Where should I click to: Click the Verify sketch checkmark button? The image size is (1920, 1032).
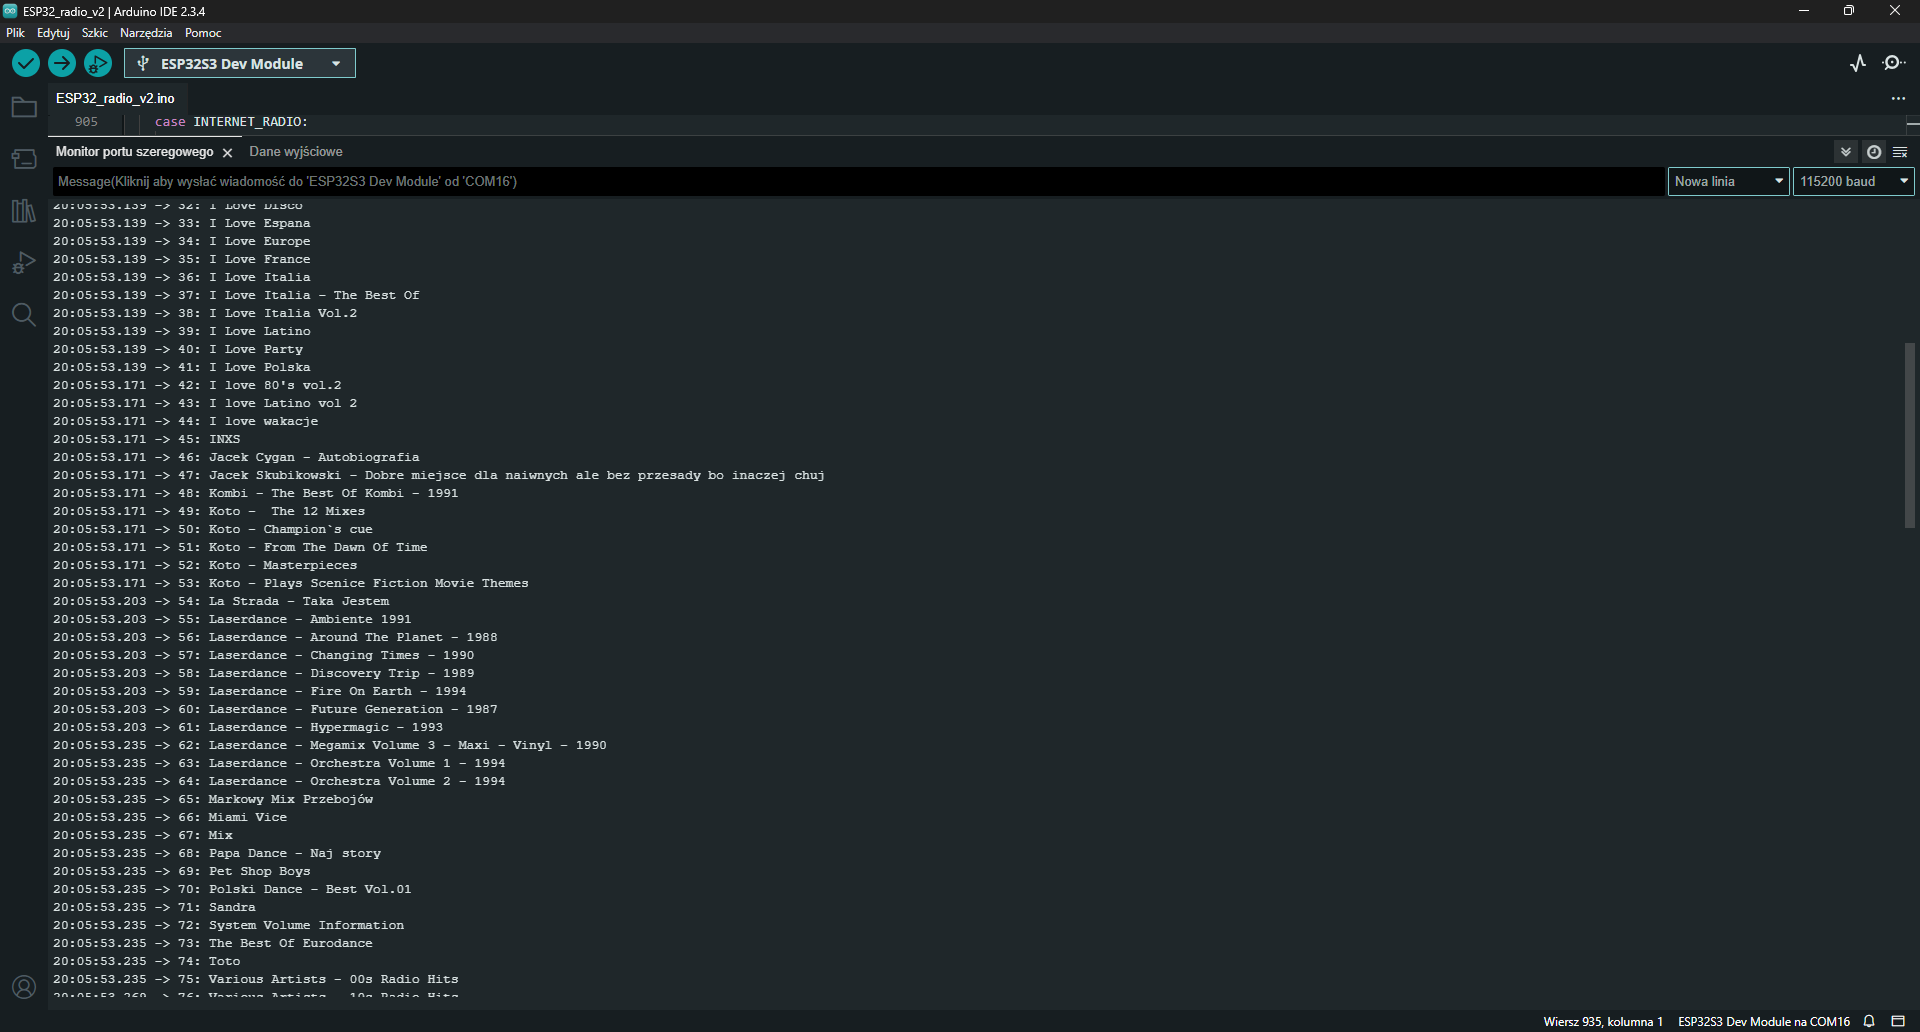point(26,63)
